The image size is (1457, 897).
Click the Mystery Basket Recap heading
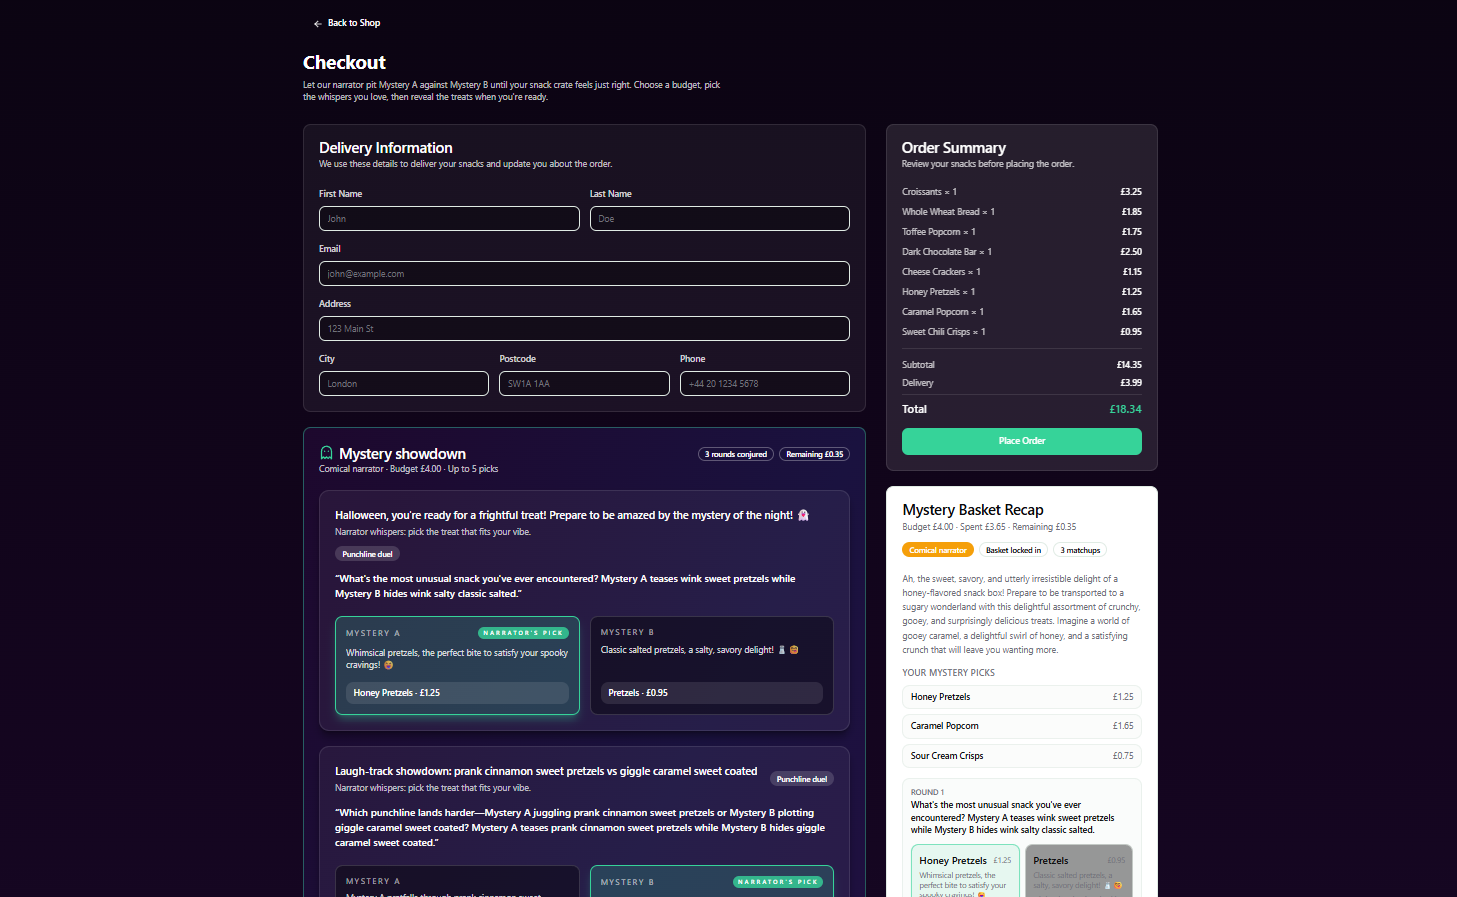tap(973, 510)
